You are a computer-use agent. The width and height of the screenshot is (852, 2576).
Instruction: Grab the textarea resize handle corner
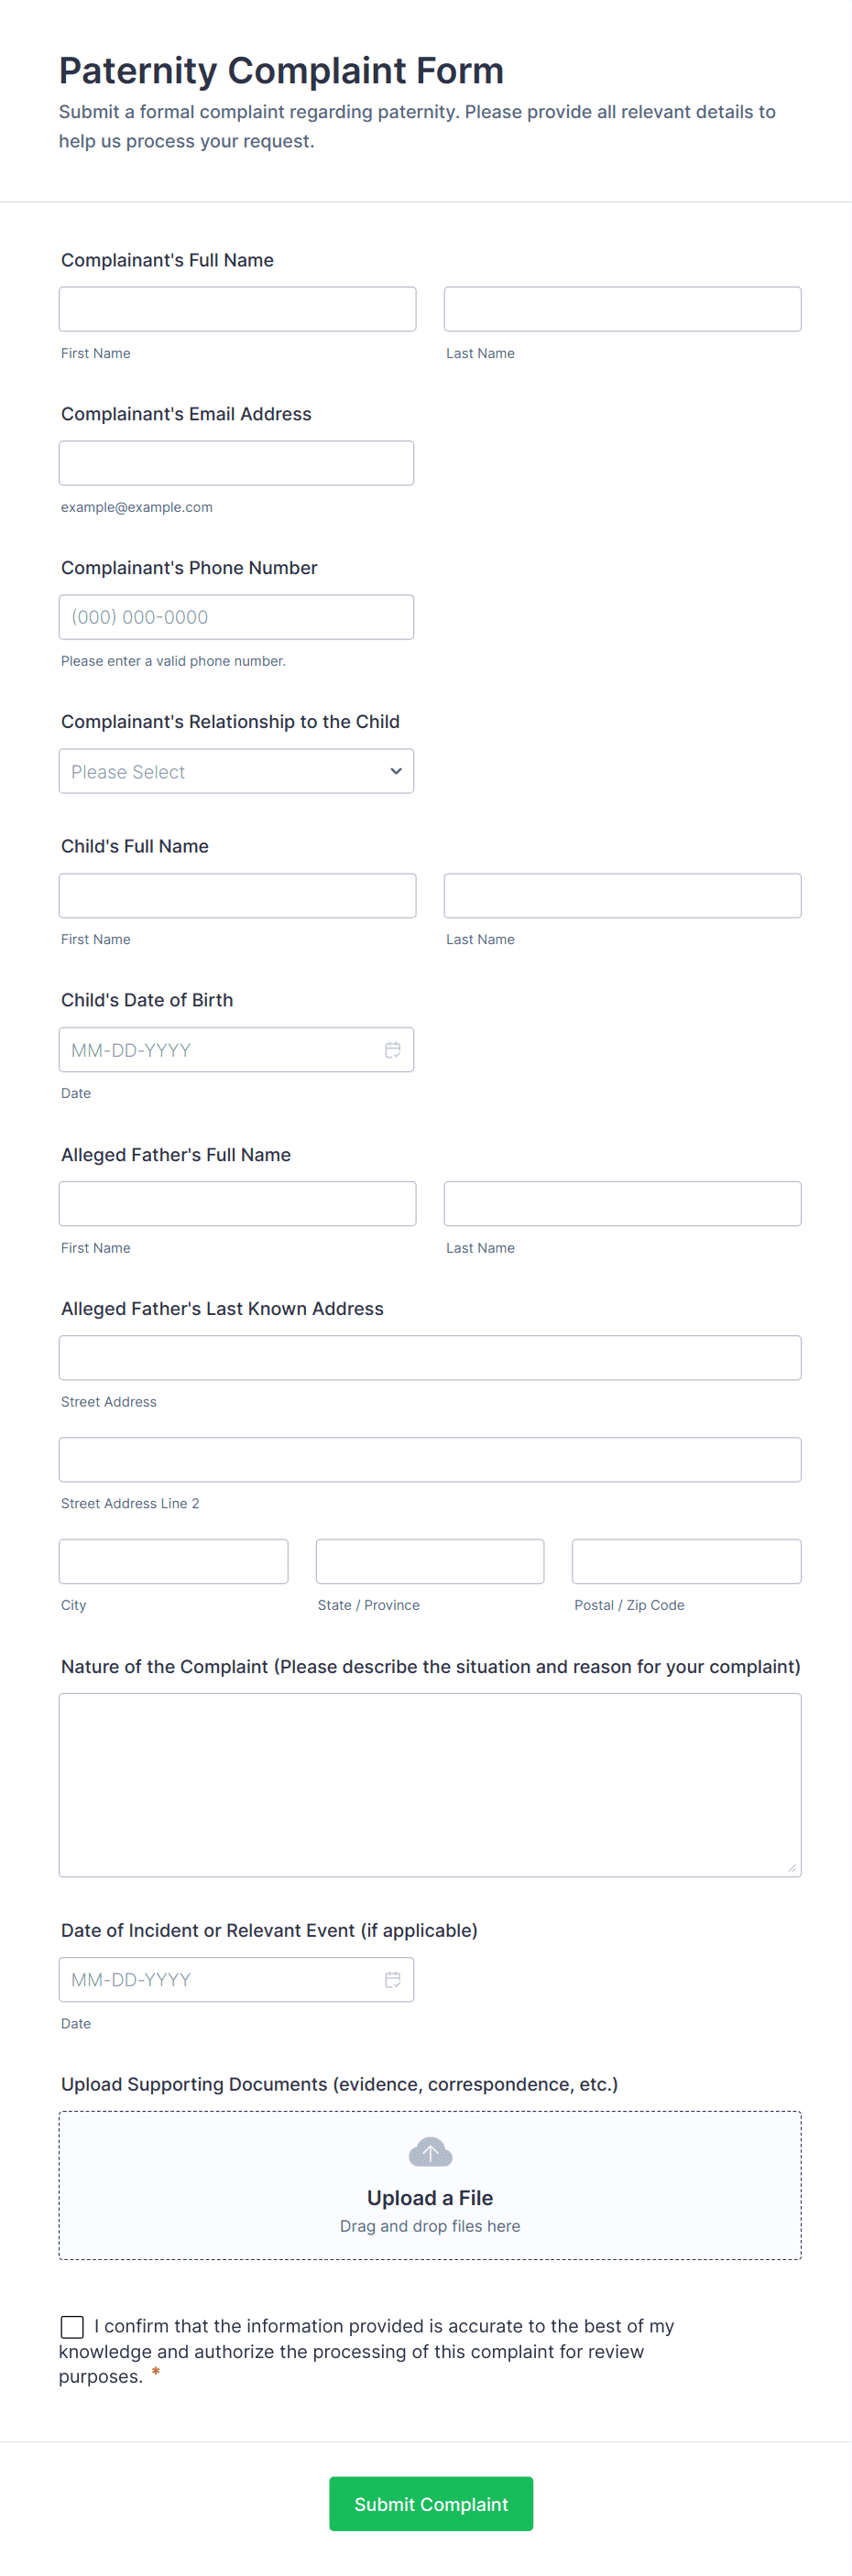tap(792, 1867)
